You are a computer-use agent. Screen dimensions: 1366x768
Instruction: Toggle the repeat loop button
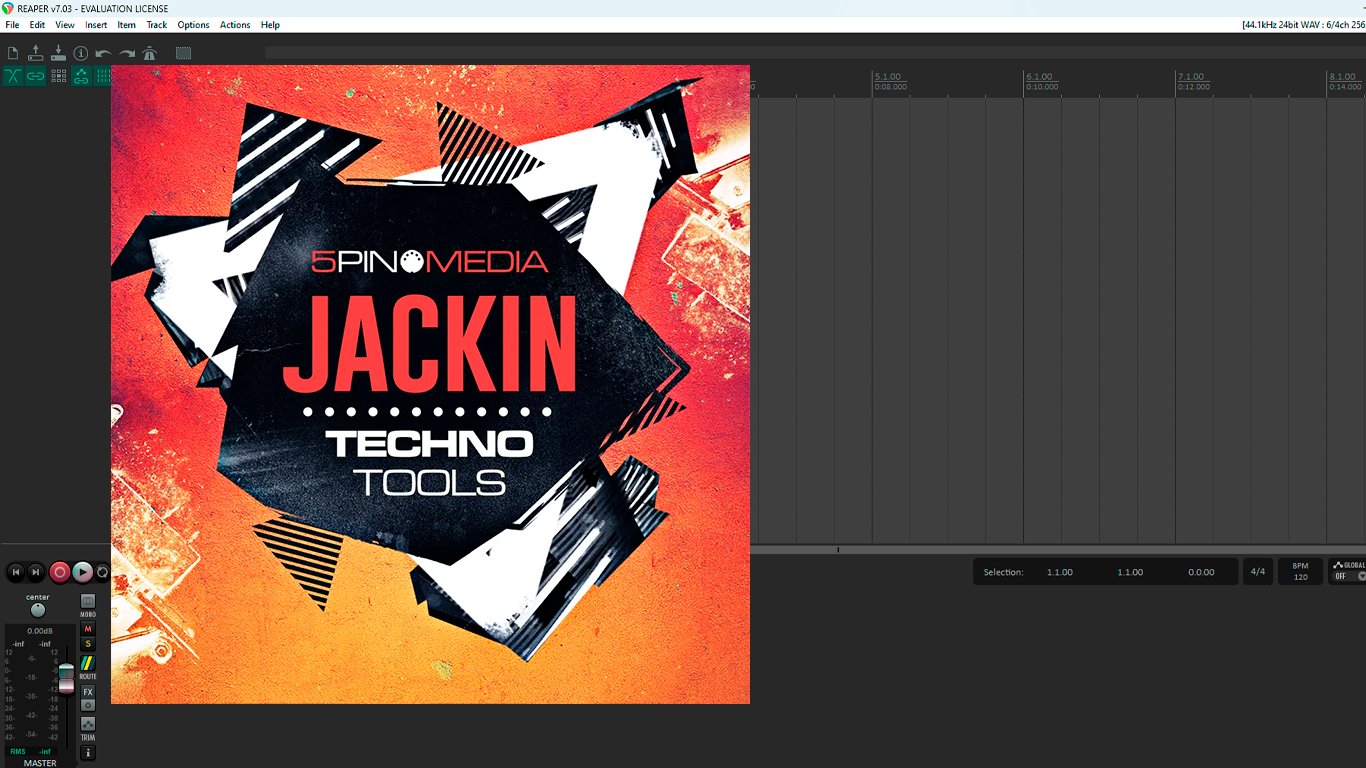pos(102,572)
